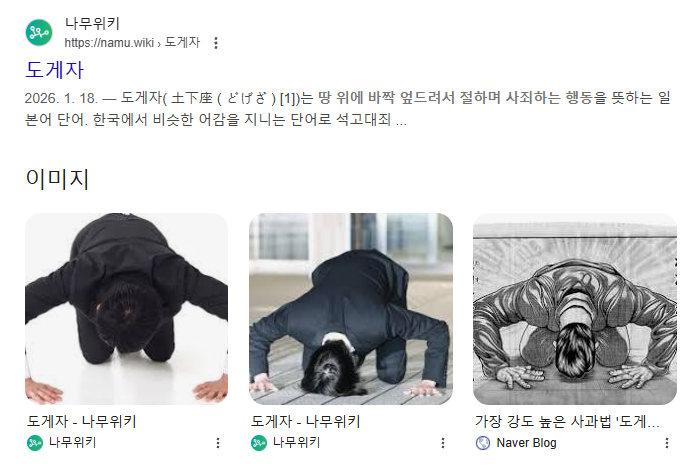Open first thumbnail of person bowing on white floor
Viewport: 694px width, 470px height.
[x=127, y=308]
